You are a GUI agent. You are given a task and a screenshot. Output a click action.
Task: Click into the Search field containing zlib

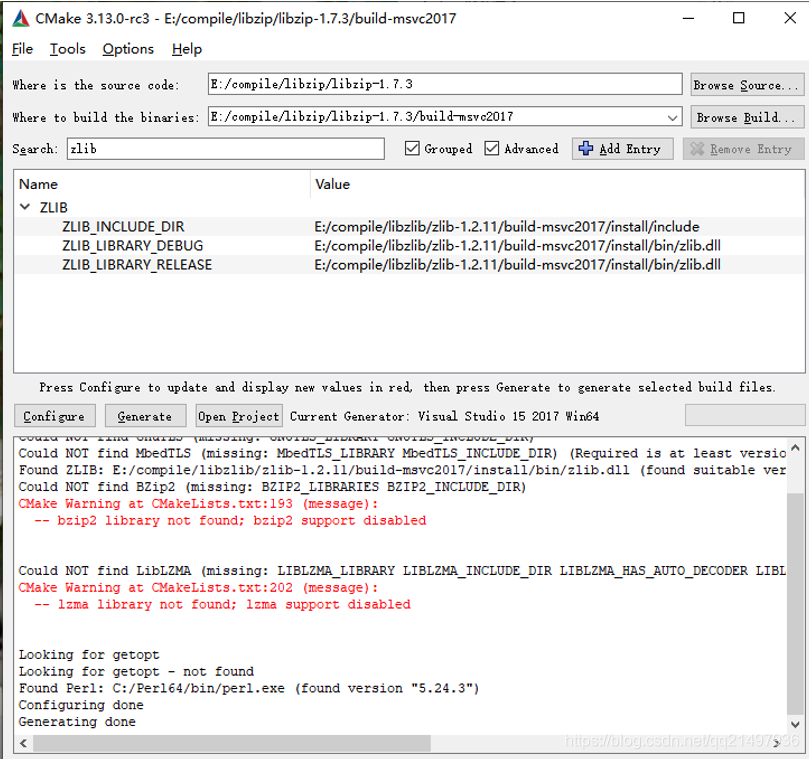[225, 149]
